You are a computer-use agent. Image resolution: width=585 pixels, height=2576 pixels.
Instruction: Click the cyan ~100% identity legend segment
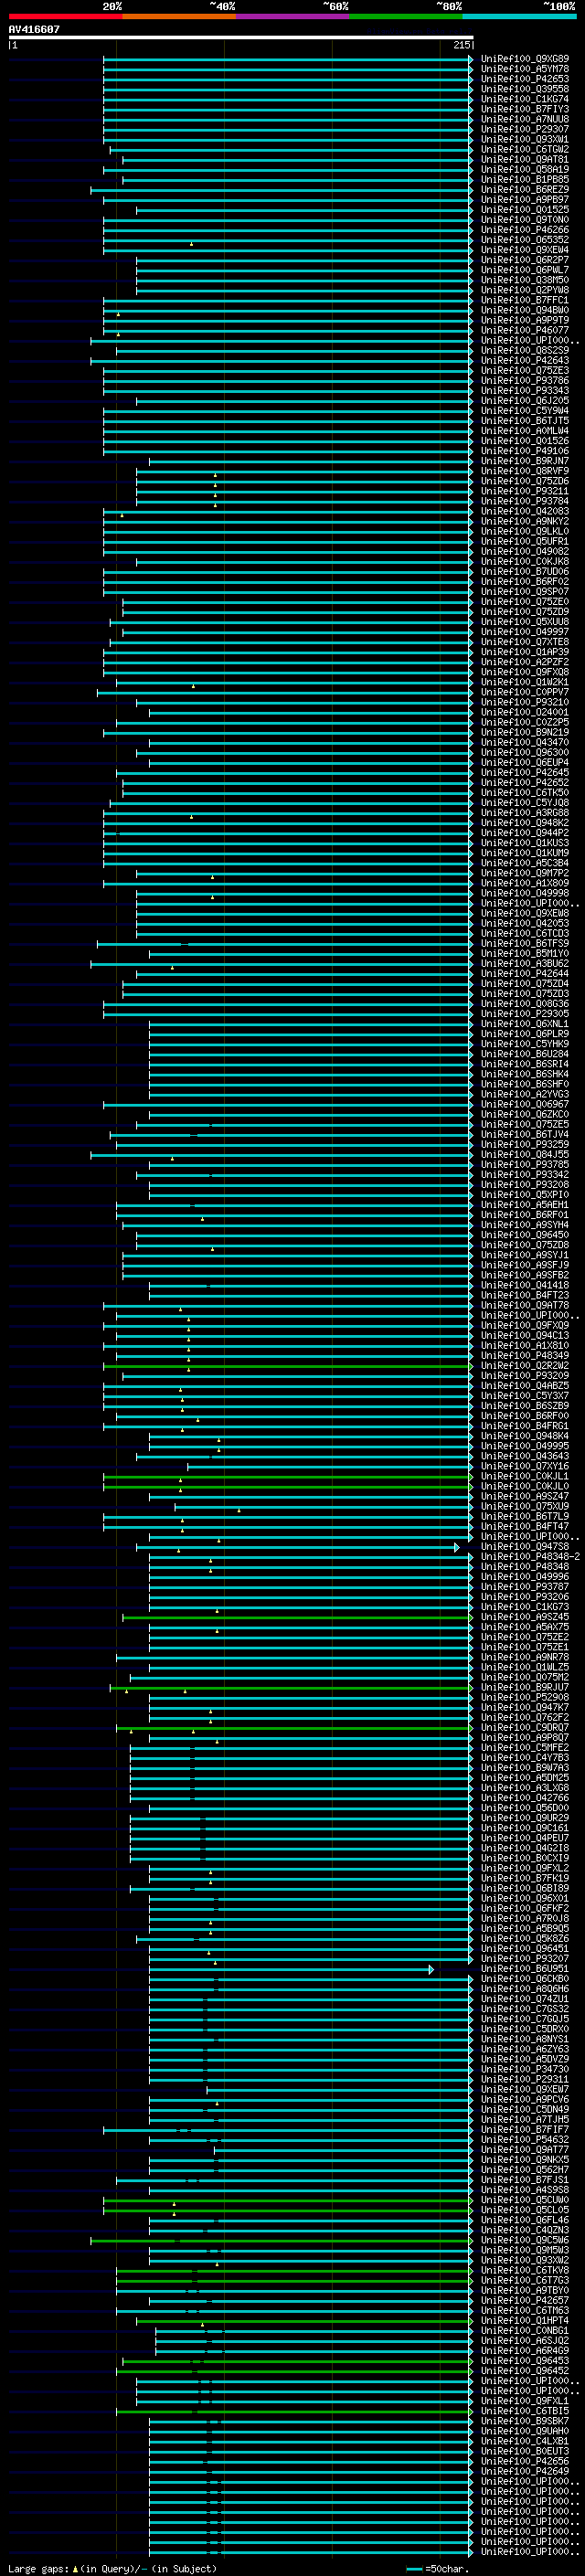519,16
